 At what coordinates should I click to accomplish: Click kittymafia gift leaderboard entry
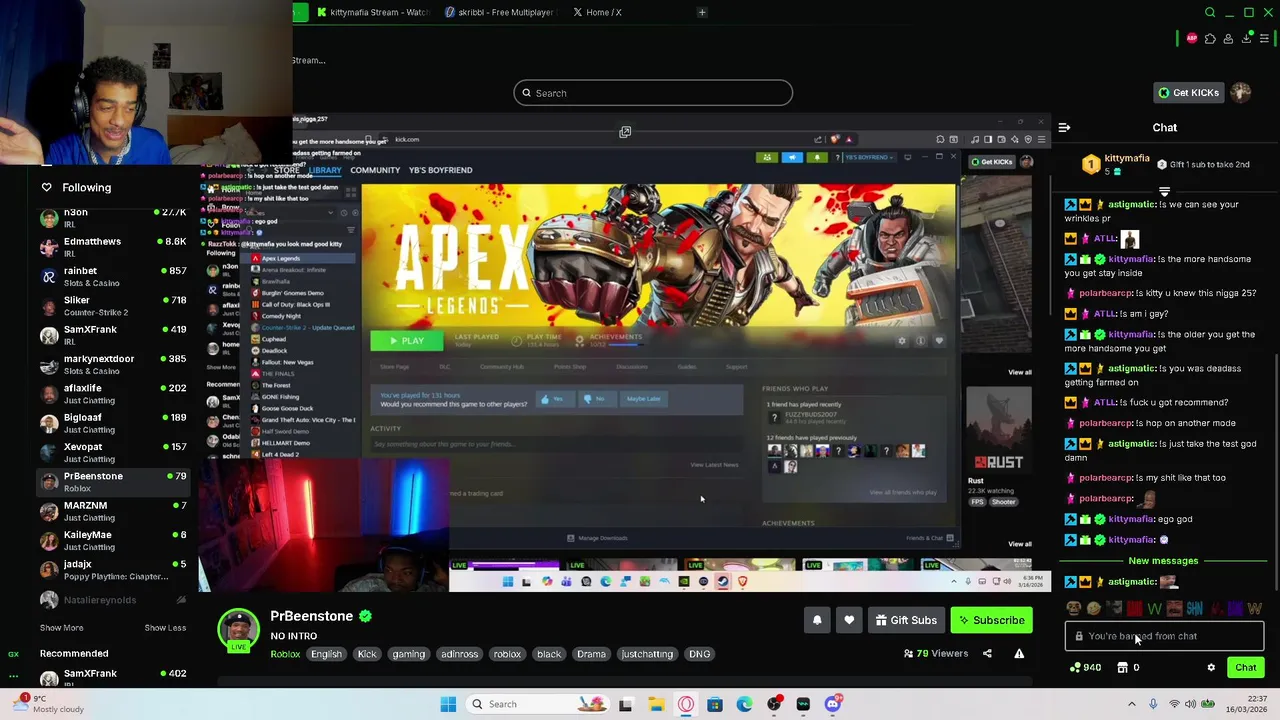click(x=1117, y=164)
